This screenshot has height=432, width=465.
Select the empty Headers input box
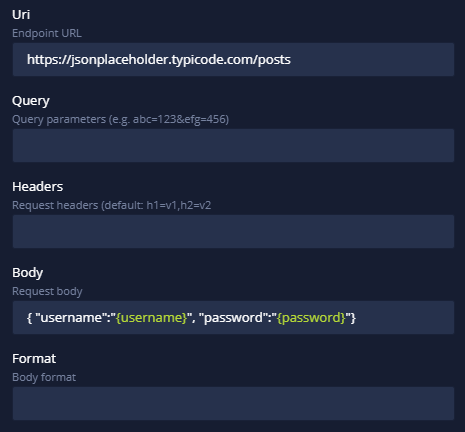pos(233,231)
